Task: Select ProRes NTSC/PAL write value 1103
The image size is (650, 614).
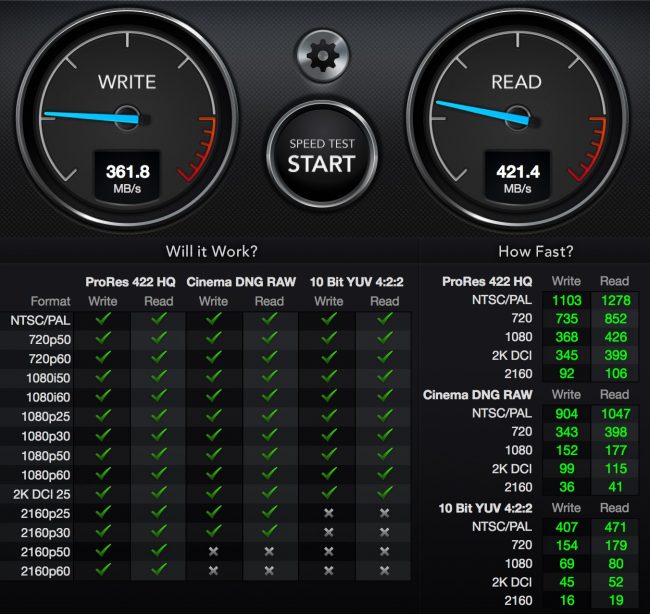Action: coord(567,300)
